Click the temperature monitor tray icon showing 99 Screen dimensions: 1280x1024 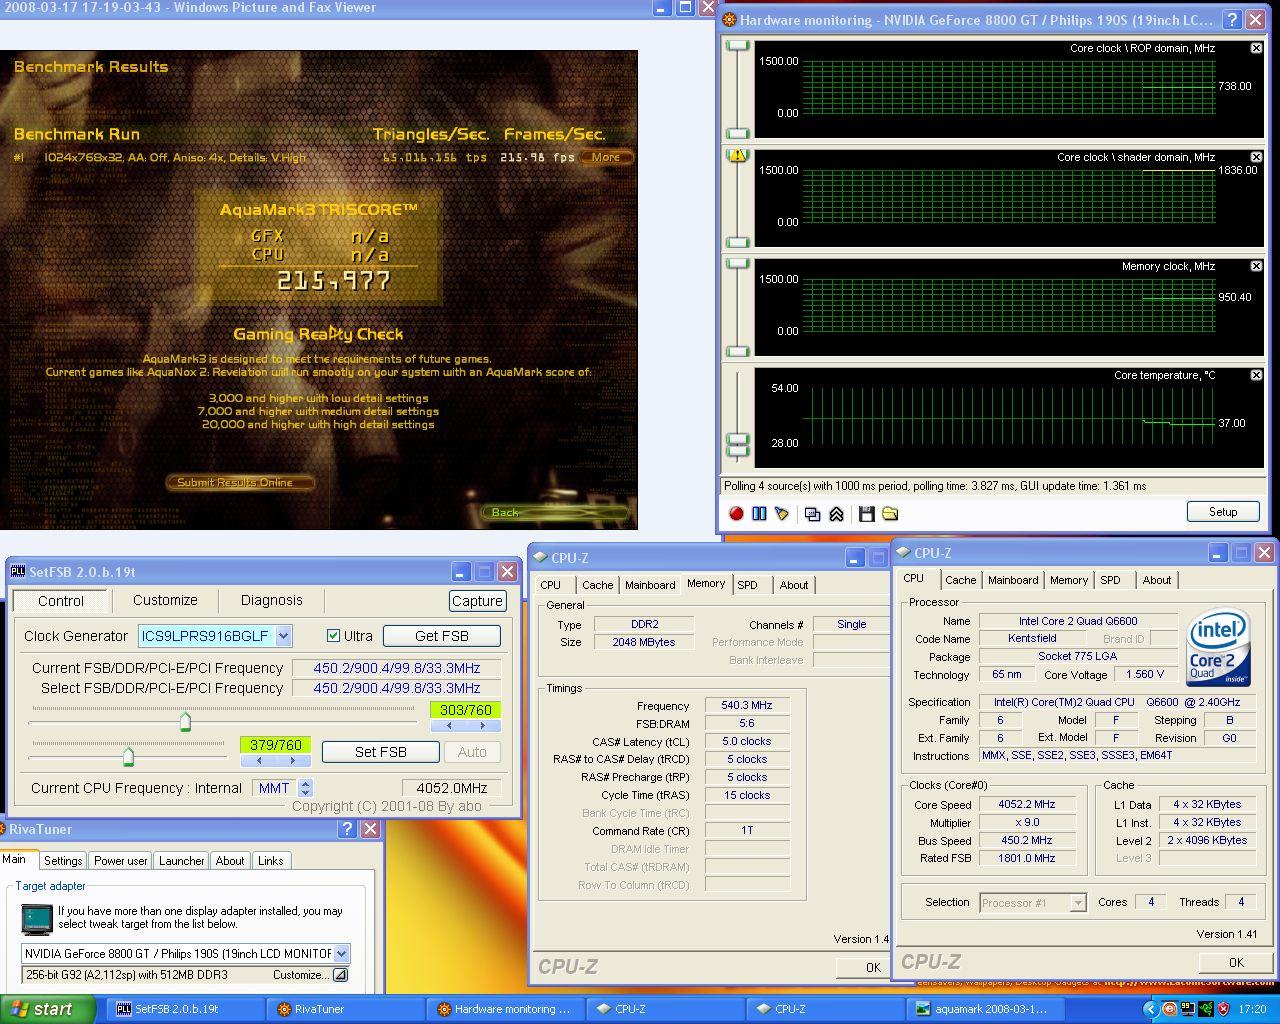[x=1189, y=1009]
